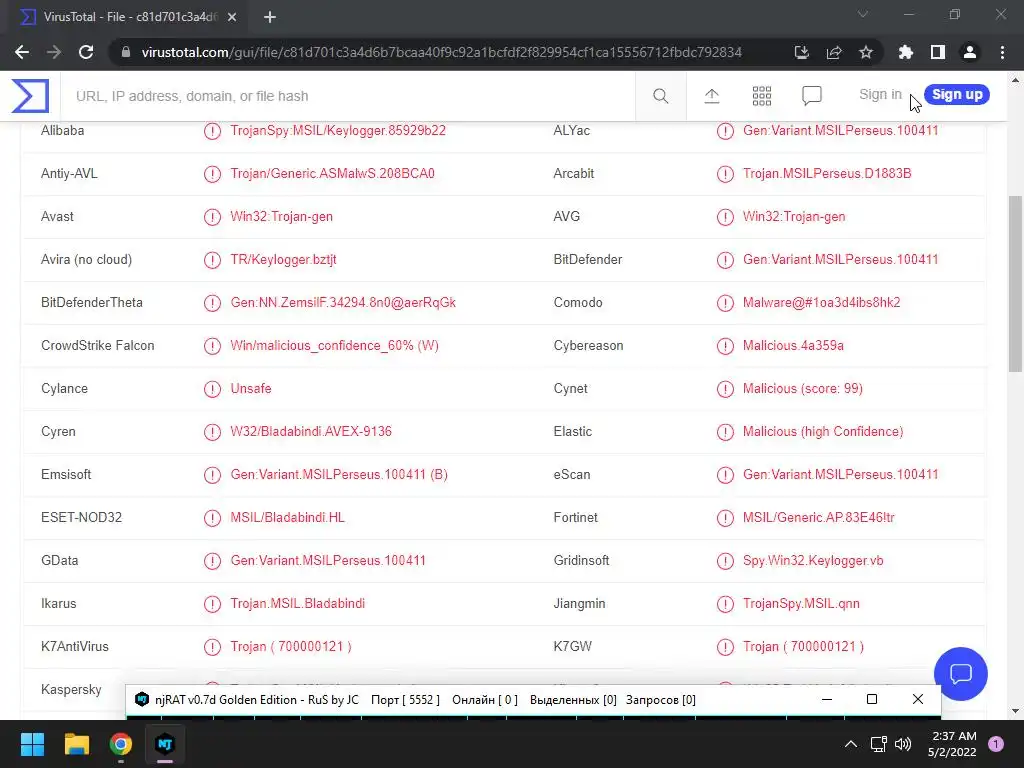Click the Windows Start button
This screenshot has width=1024, height=768.
pyautogui.click(x=32, y=744)
